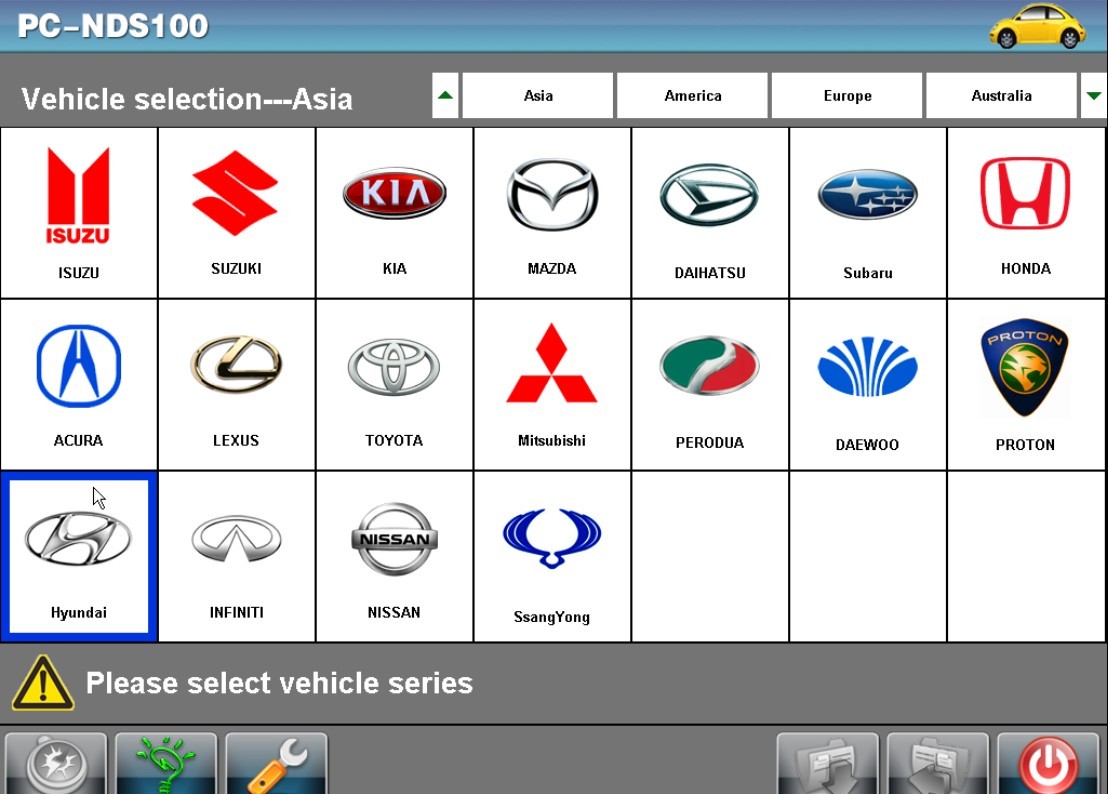Click the red power button

pos(1048,764)
